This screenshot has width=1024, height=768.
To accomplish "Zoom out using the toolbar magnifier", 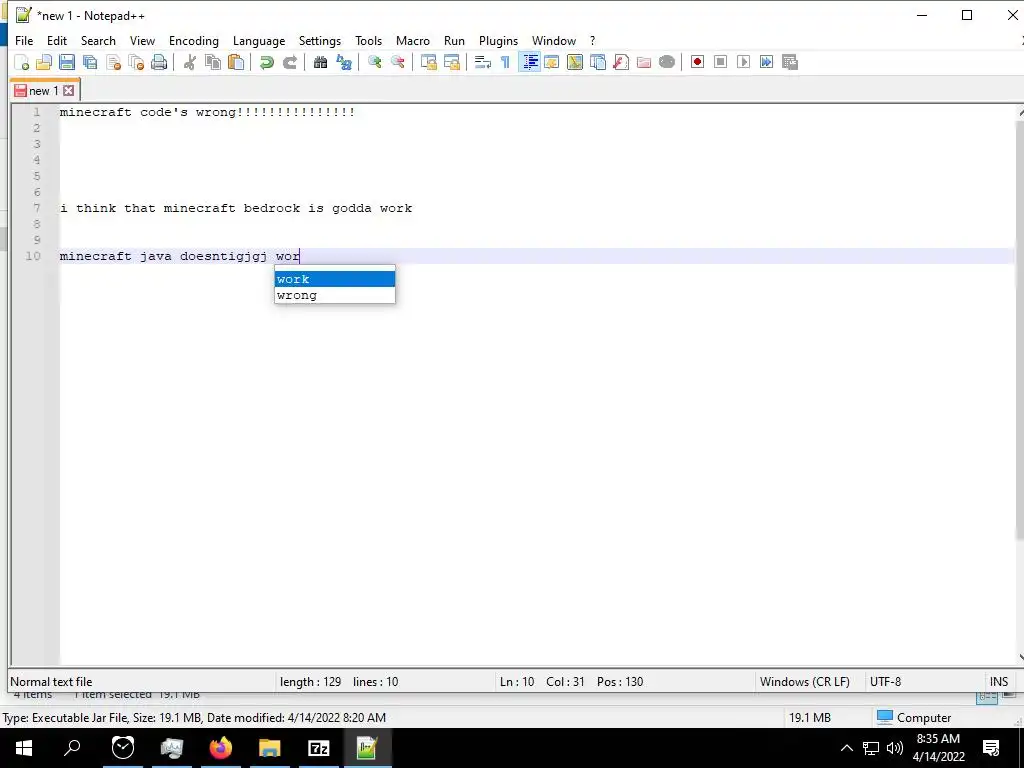I will coord(397,62).
